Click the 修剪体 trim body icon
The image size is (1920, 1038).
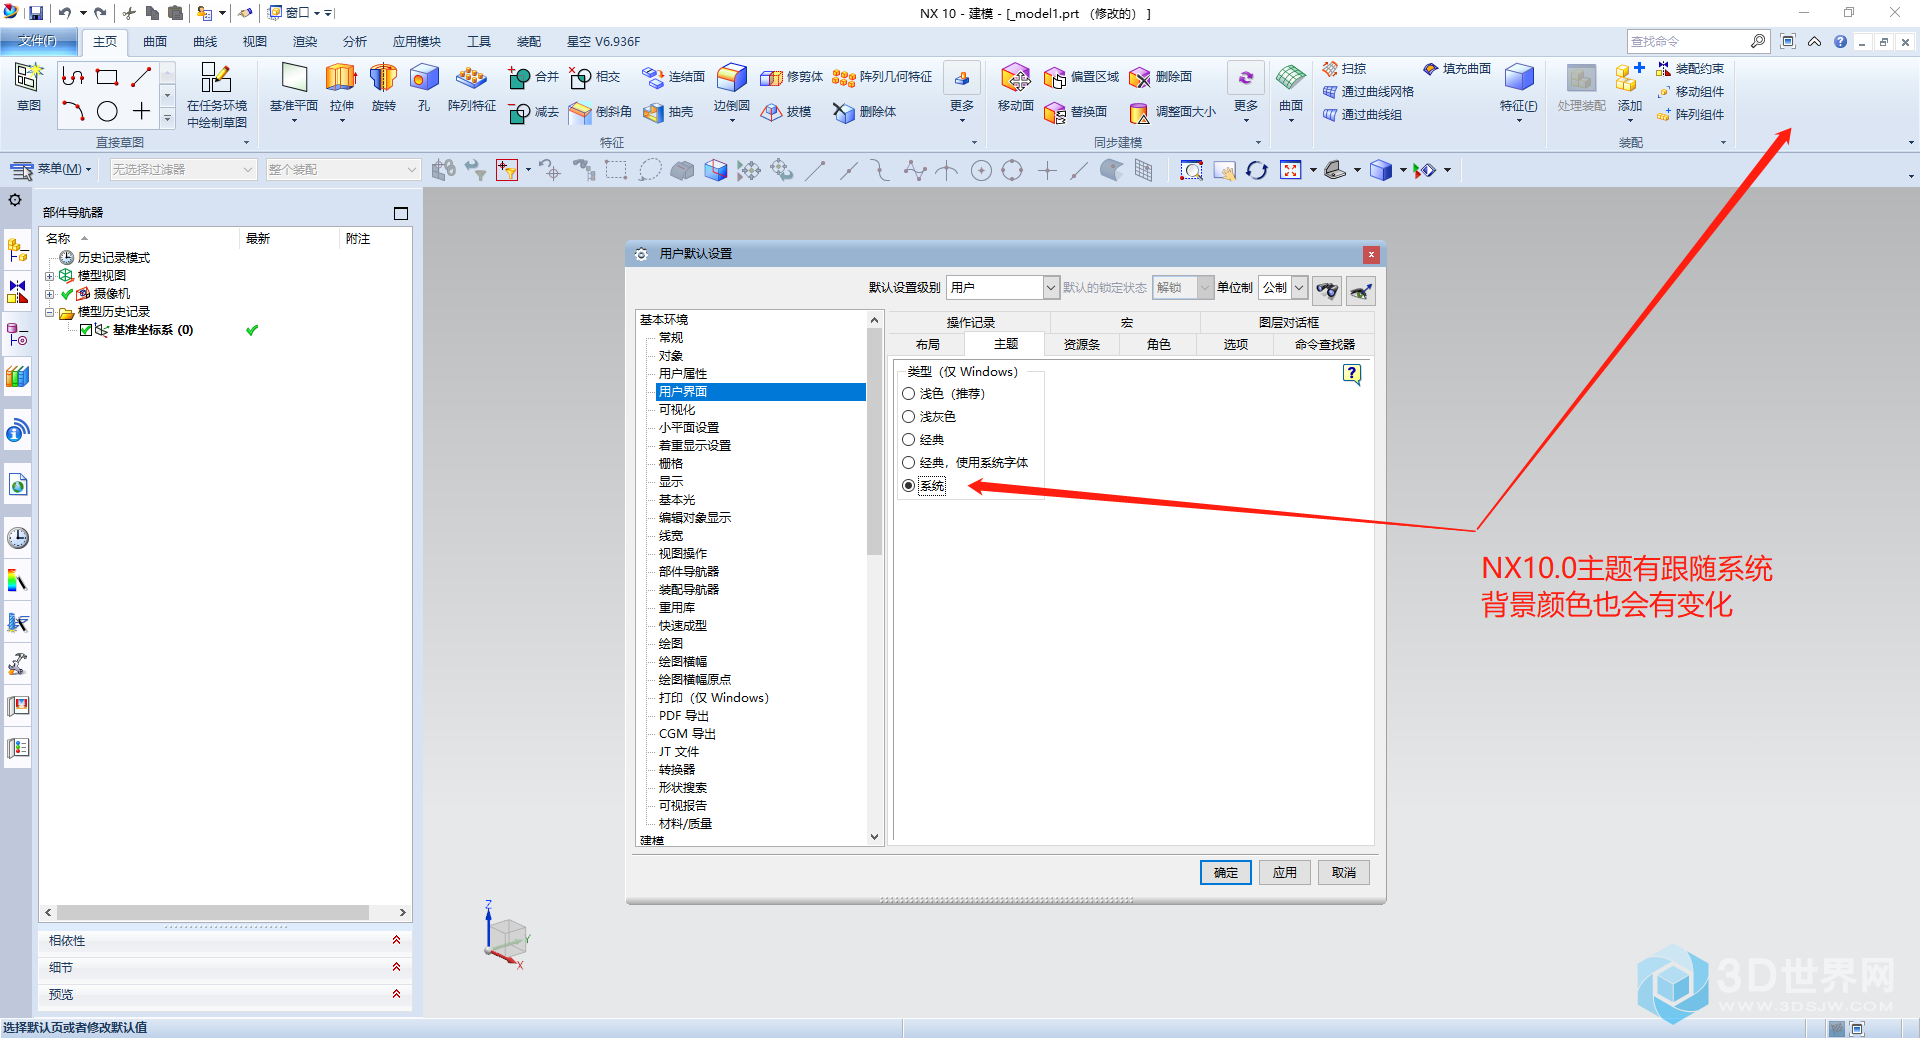[791, 77]
